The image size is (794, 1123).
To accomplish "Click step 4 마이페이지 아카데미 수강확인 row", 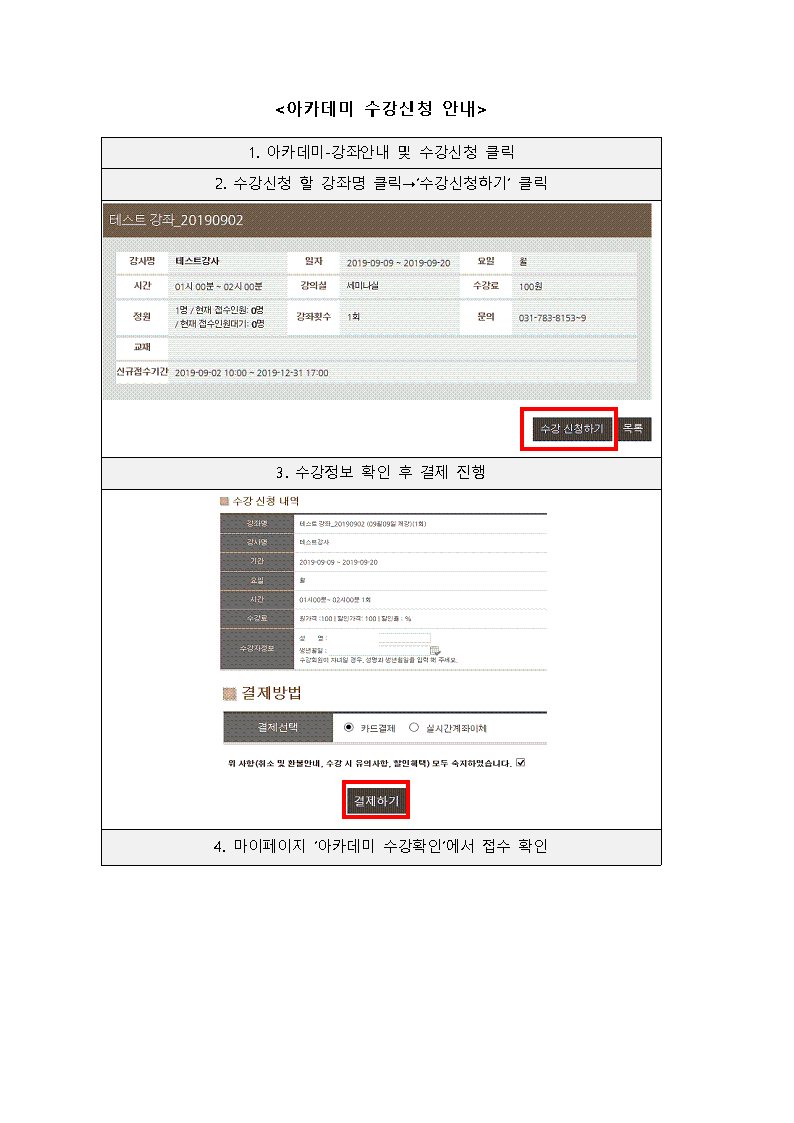I will [x=382, y=847].
